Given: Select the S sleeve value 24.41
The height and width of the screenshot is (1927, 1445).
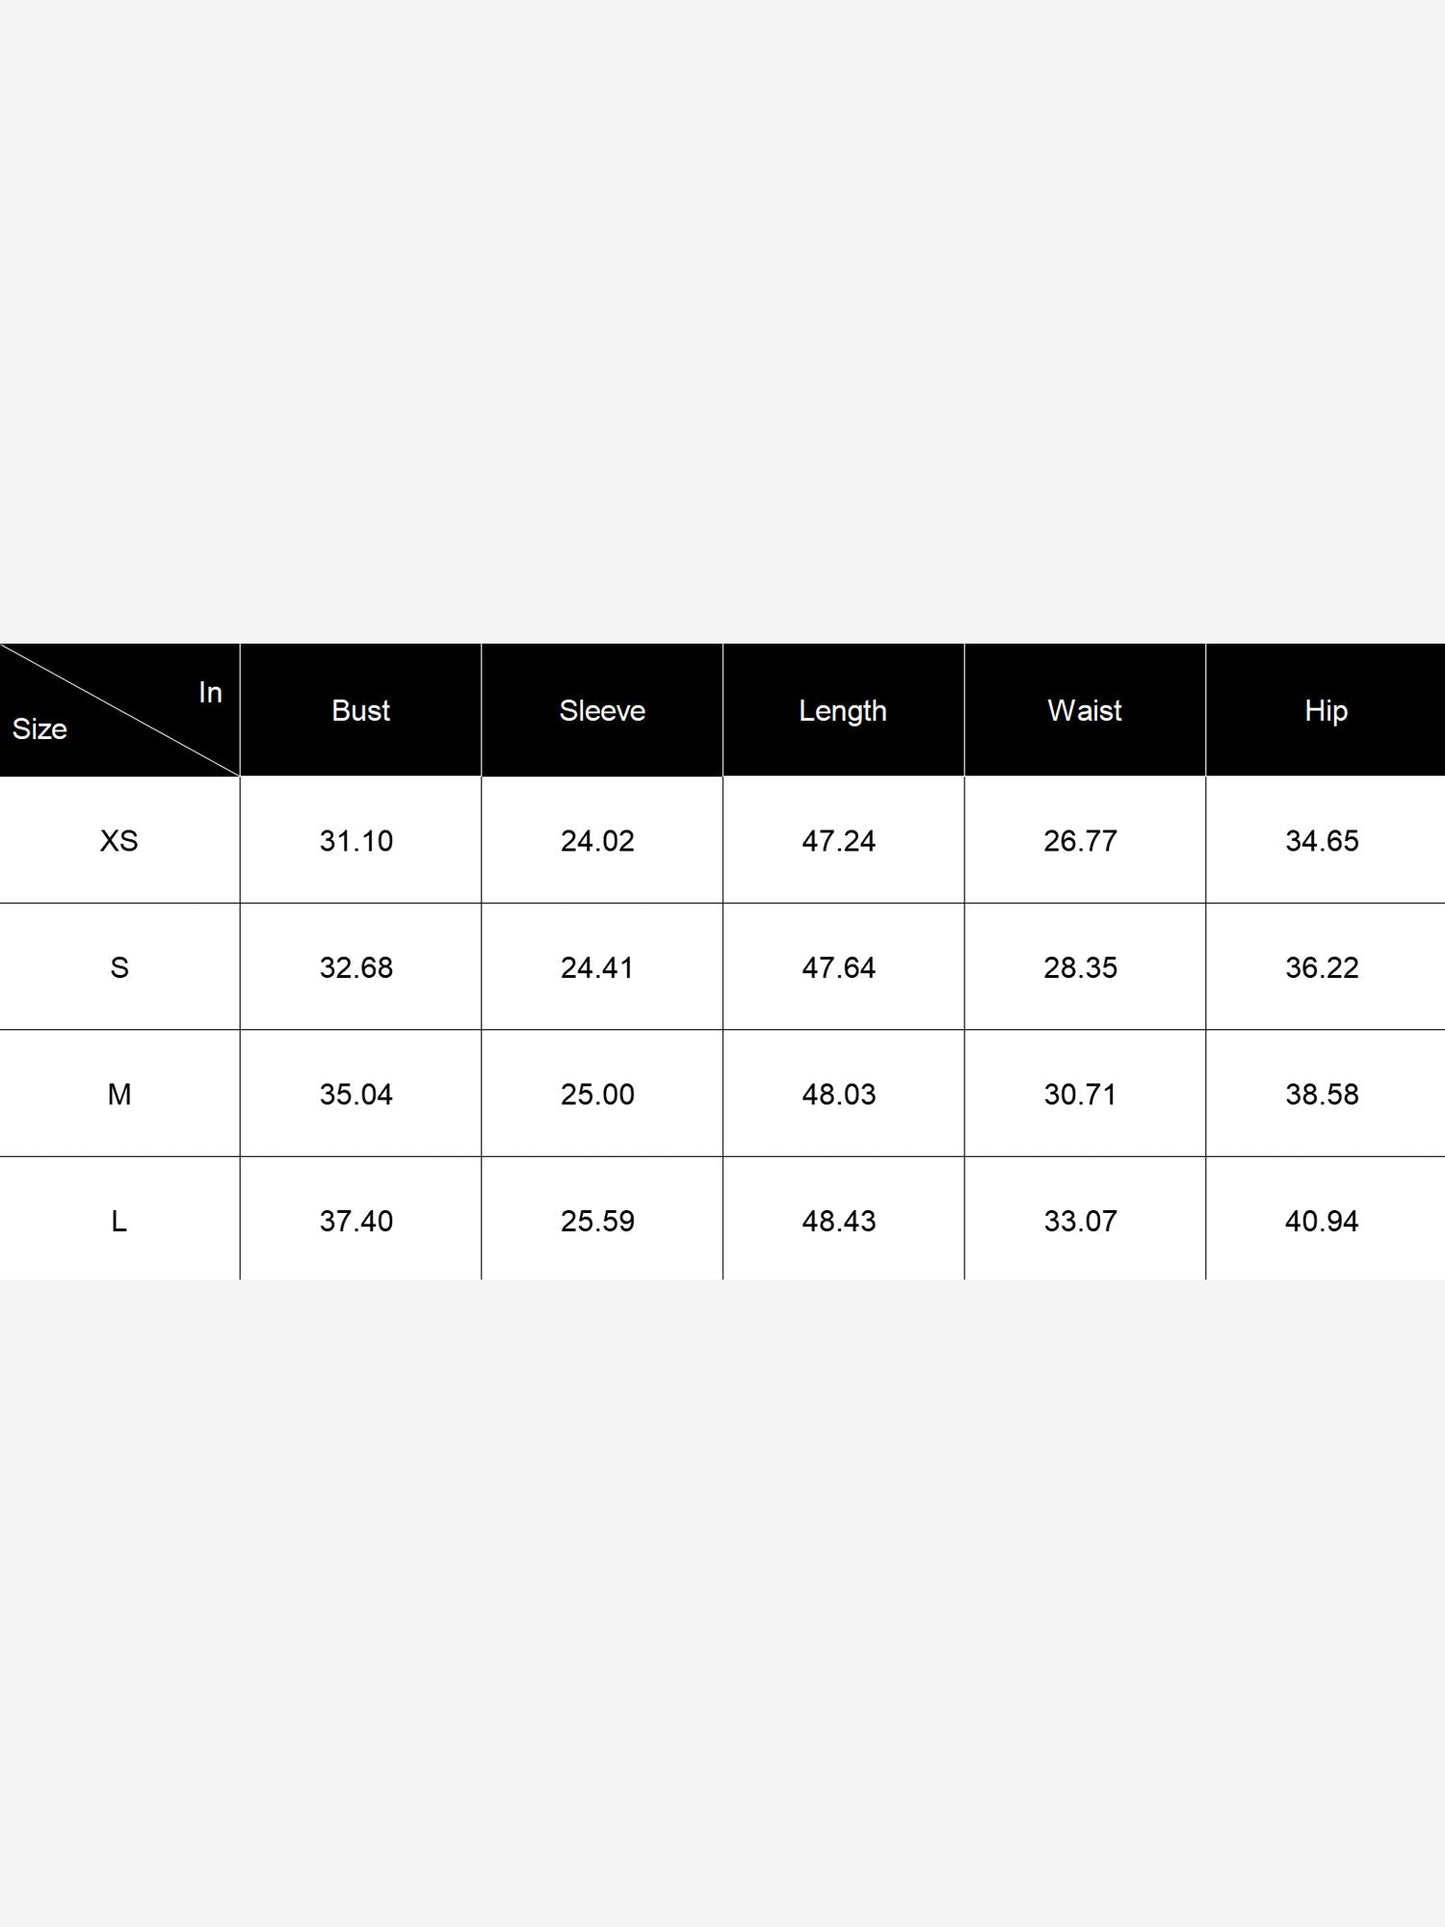Looking at the screenshot, I should pyautogui.click(x=597, y=968).
